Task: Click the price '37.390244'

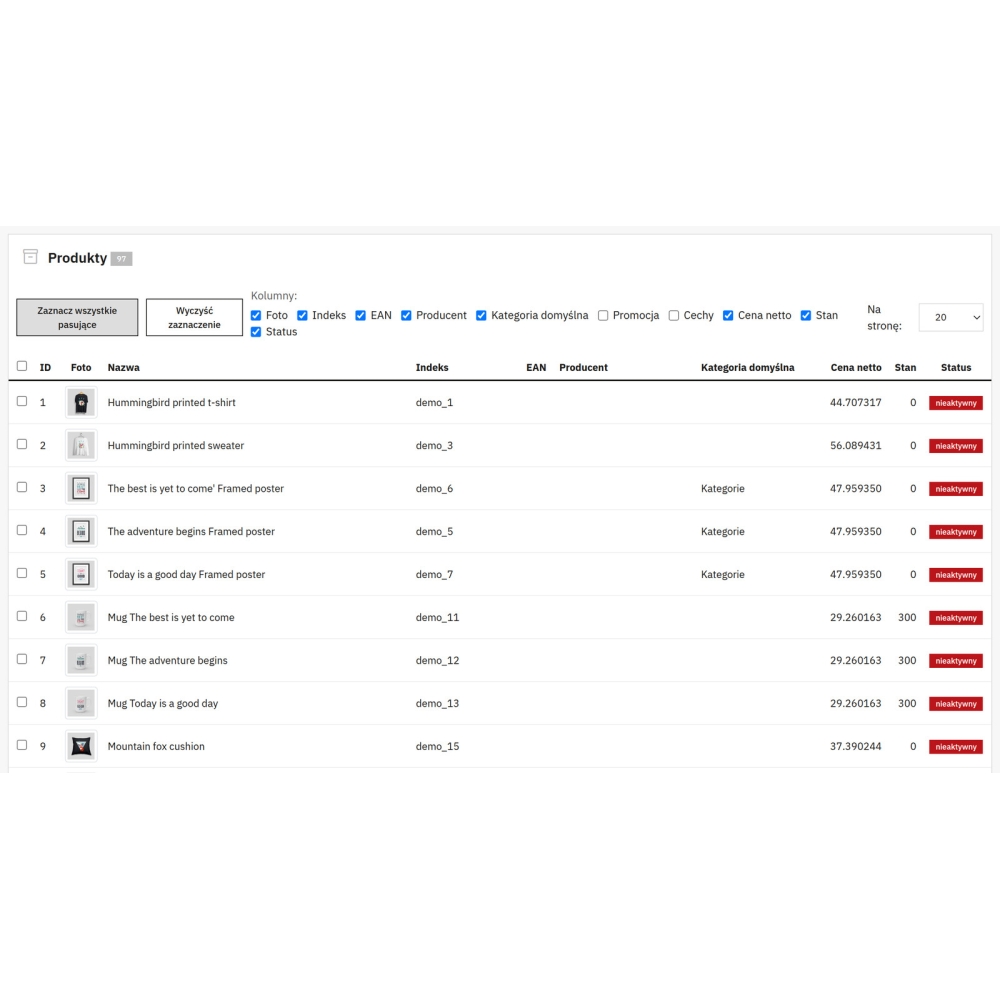Action: (856, 746)
